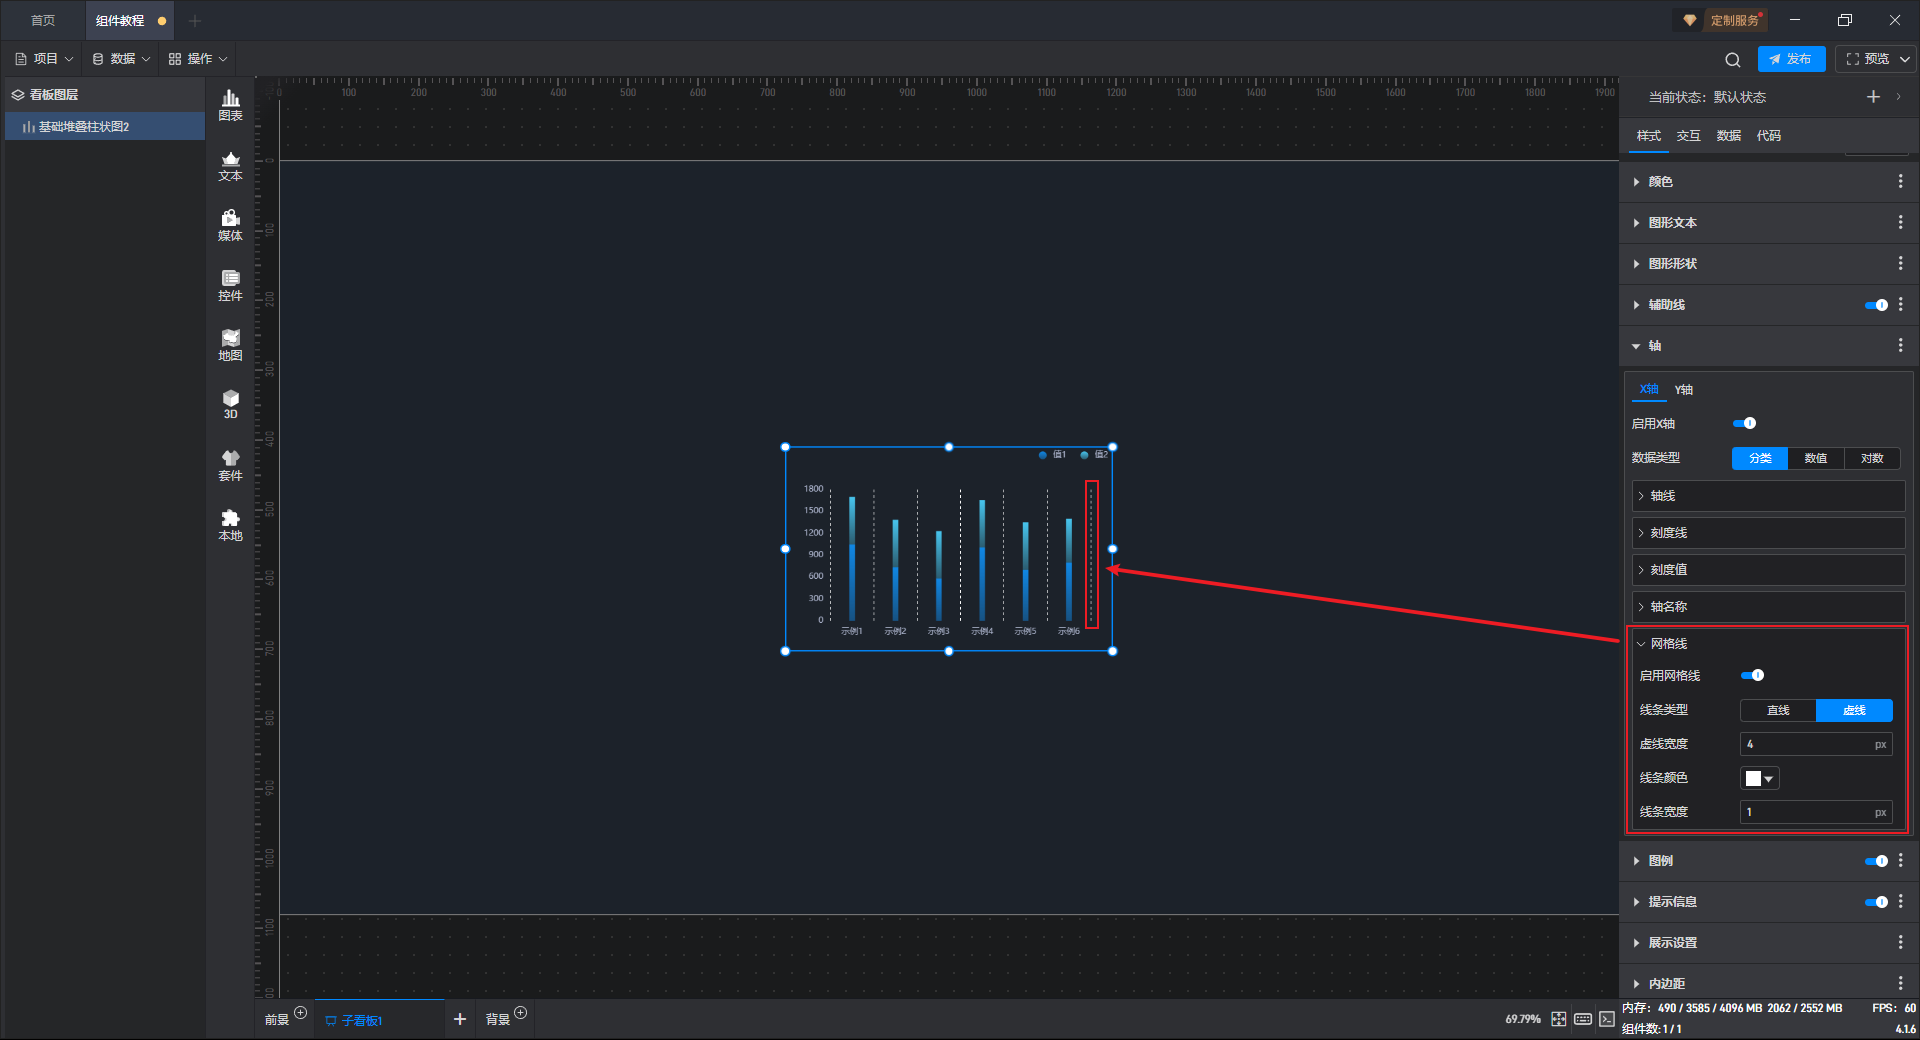This screenshot has height=1040, width=1920.
Task: Open more options for 轴 section
Action: point(1900,346)
